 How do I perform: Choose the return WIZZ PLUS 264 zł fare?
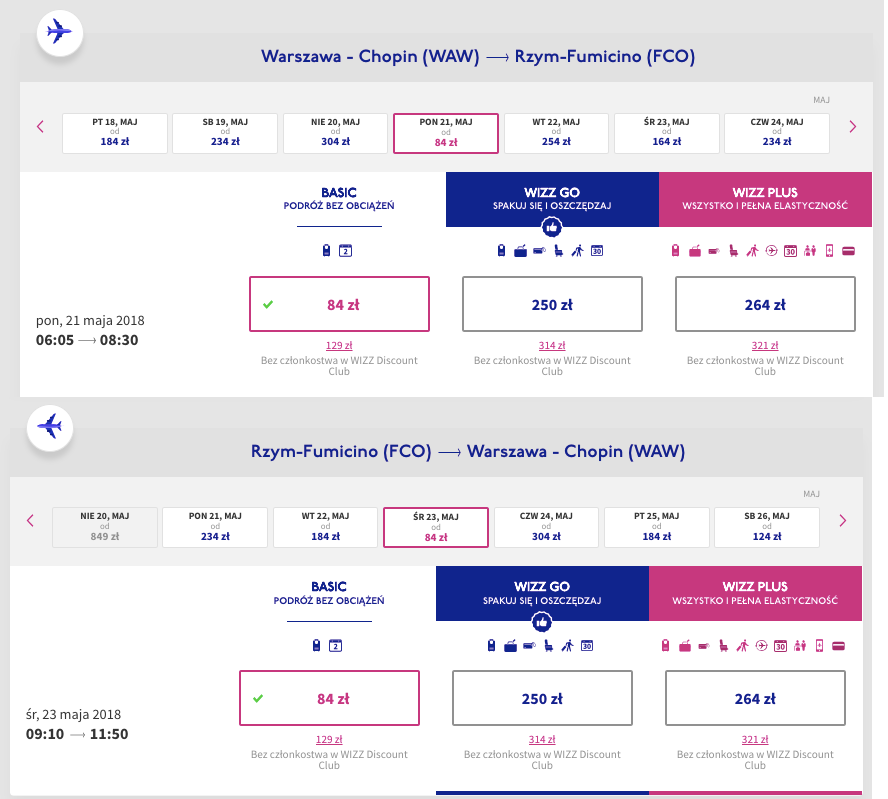pos(755,698)
